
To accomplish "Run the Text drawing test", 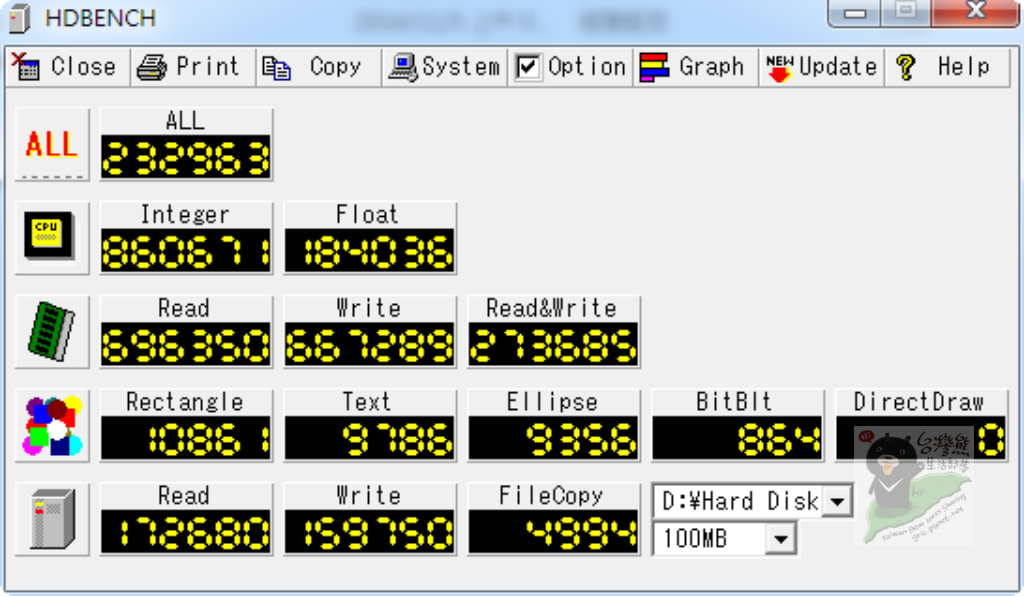I will [370, 425].
